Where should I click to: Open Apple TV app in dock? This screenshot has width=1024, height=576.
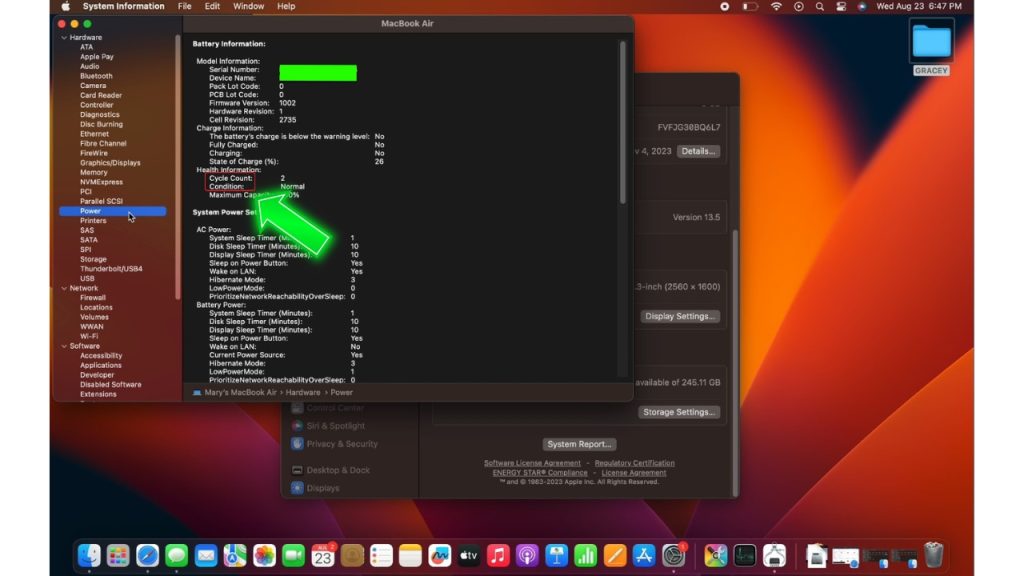tap(468, 556)
